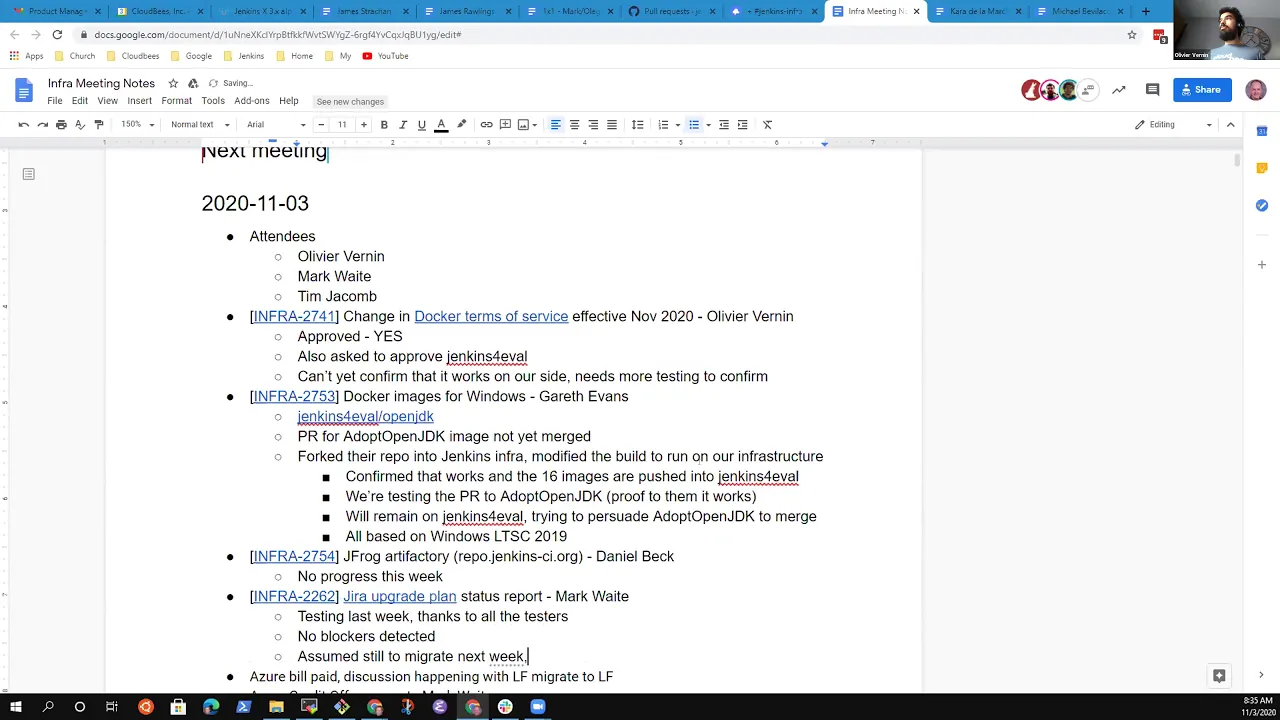Open Docker terms of service link

491,316
